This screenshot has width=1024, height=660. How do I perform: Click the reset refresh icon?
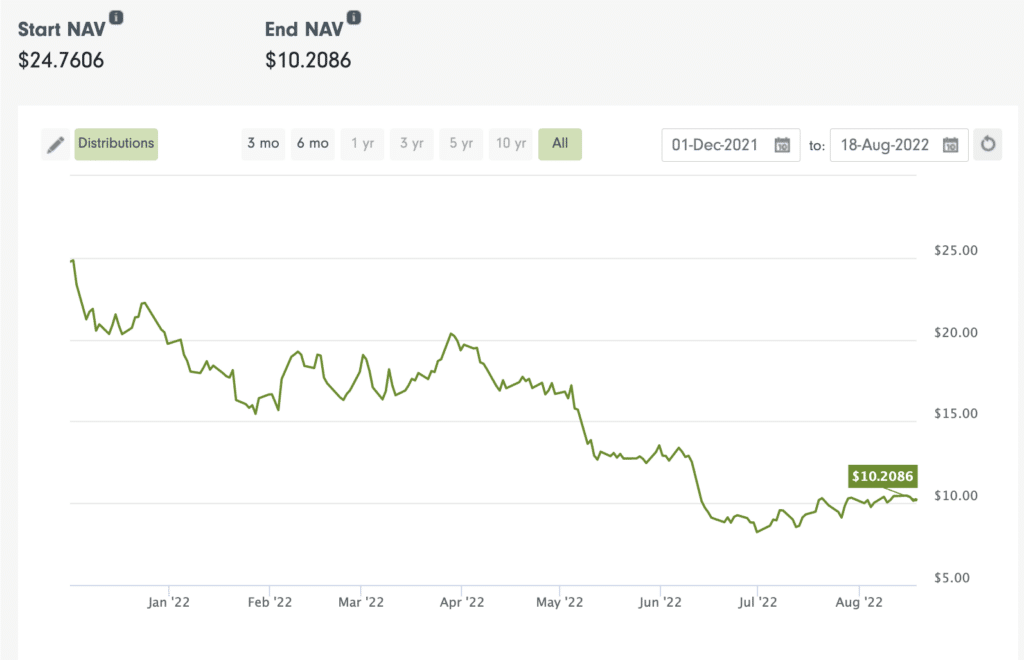coord(988,144)
